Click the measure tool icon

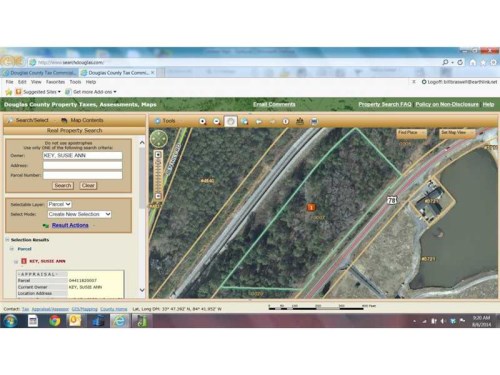coord(300,121)
